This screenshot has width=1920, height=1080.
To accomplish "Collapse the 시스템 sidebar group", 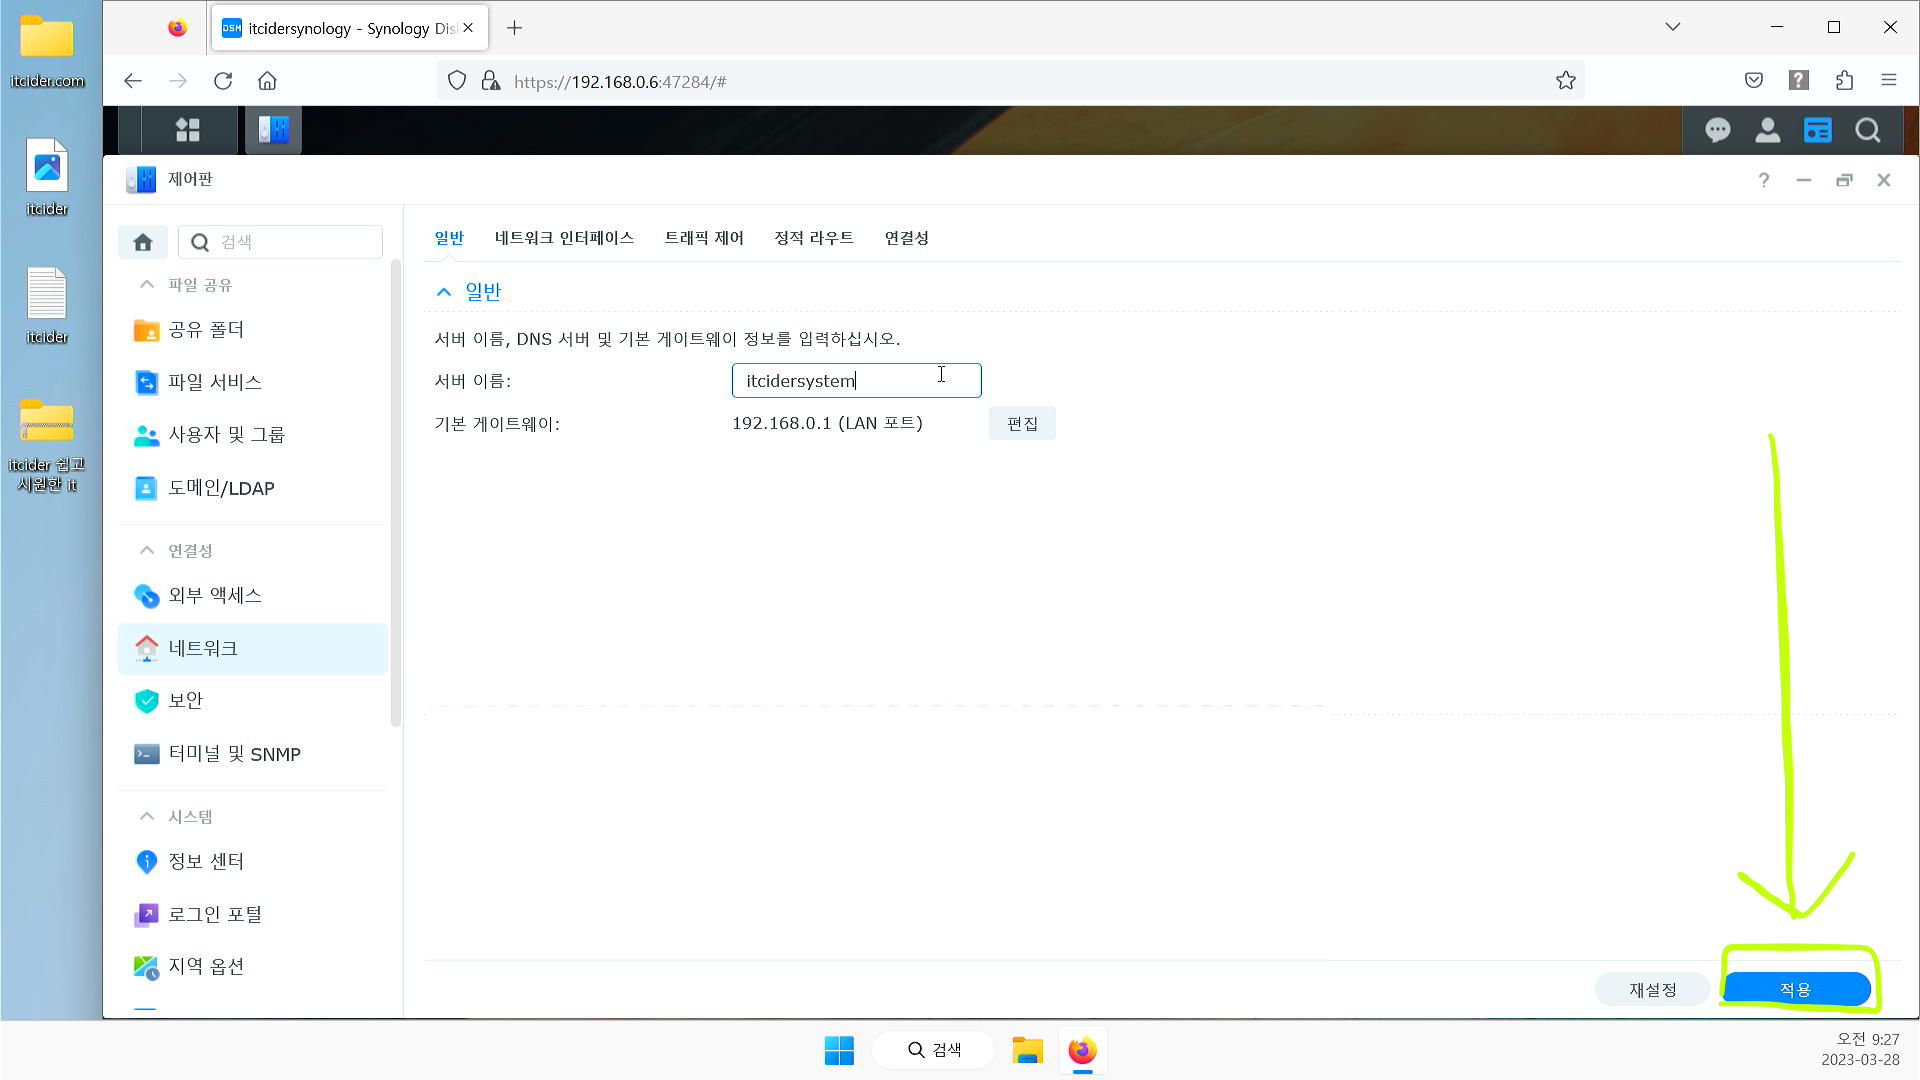I will tap(147, 817).
